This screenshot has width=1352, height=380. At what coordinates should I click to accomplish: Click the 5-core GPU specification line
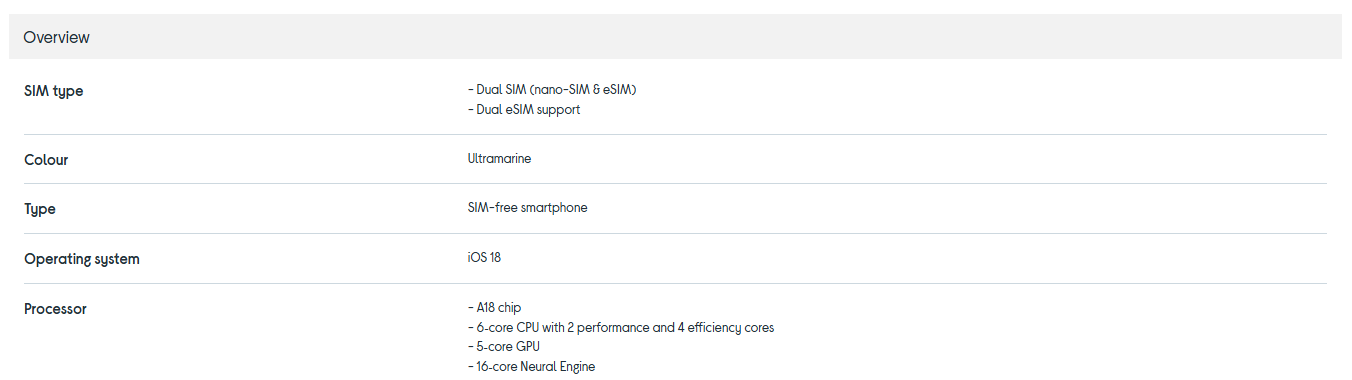[506, 347]
